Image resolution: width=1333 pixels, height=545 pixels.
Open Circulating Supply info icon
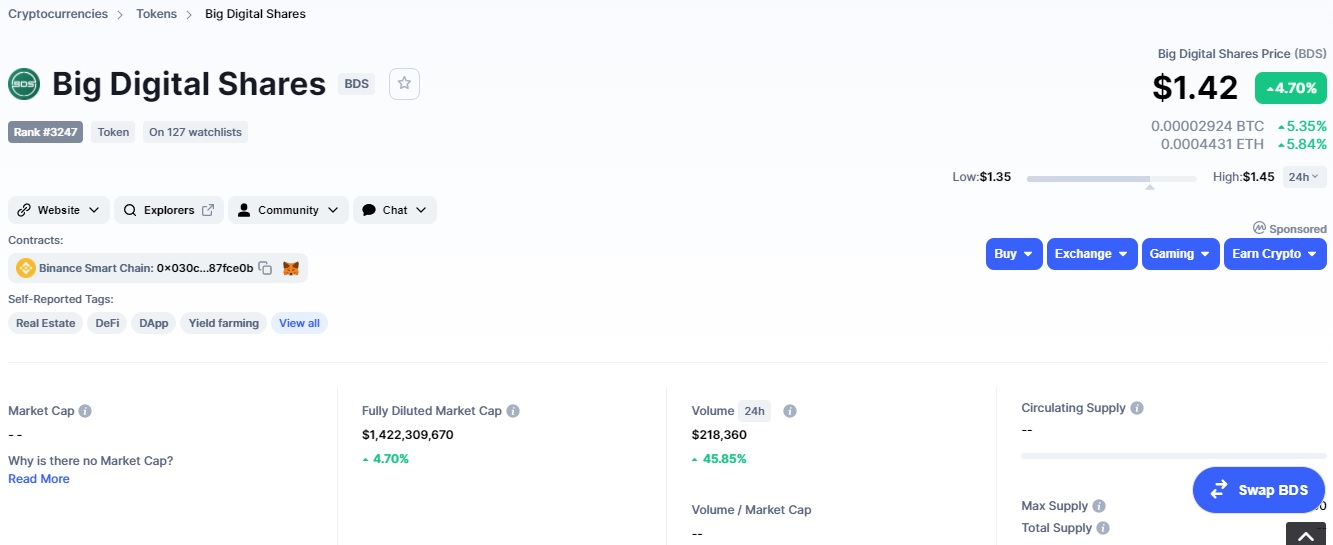coord(1137,408)
